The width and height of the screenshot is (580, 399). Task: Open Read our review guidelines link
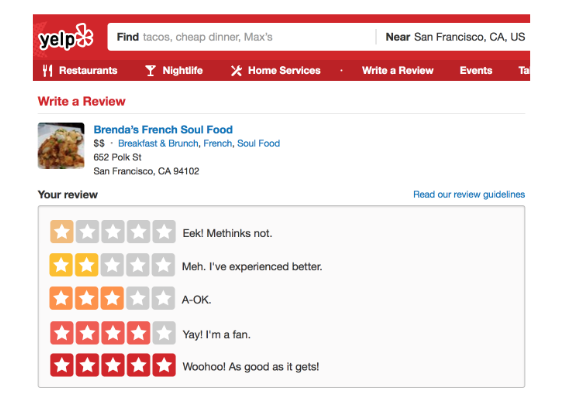[x=469, y=195]
